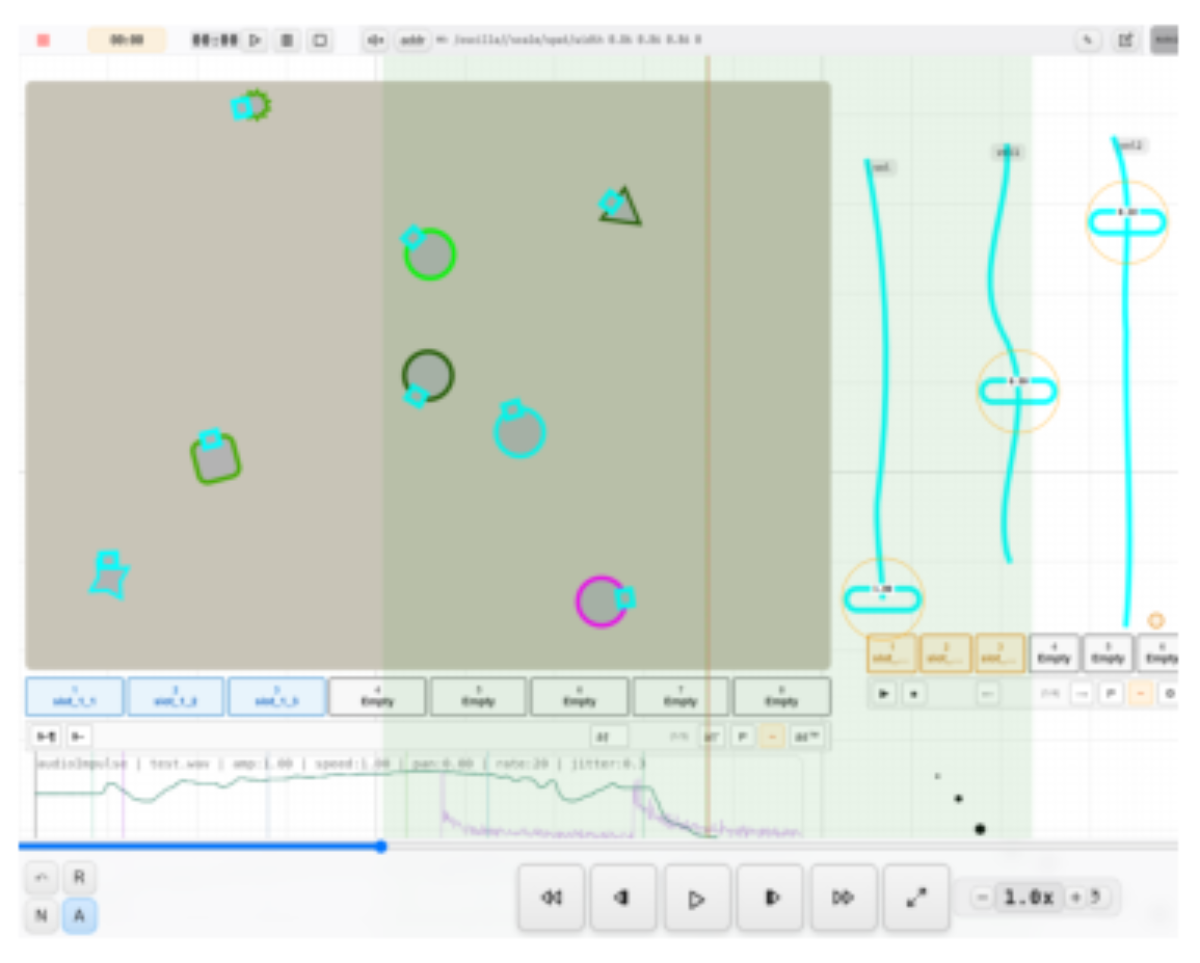Click the stop square icon in the top toolbar
Viewport: 1200px width, 963px height.
[320, 40]
